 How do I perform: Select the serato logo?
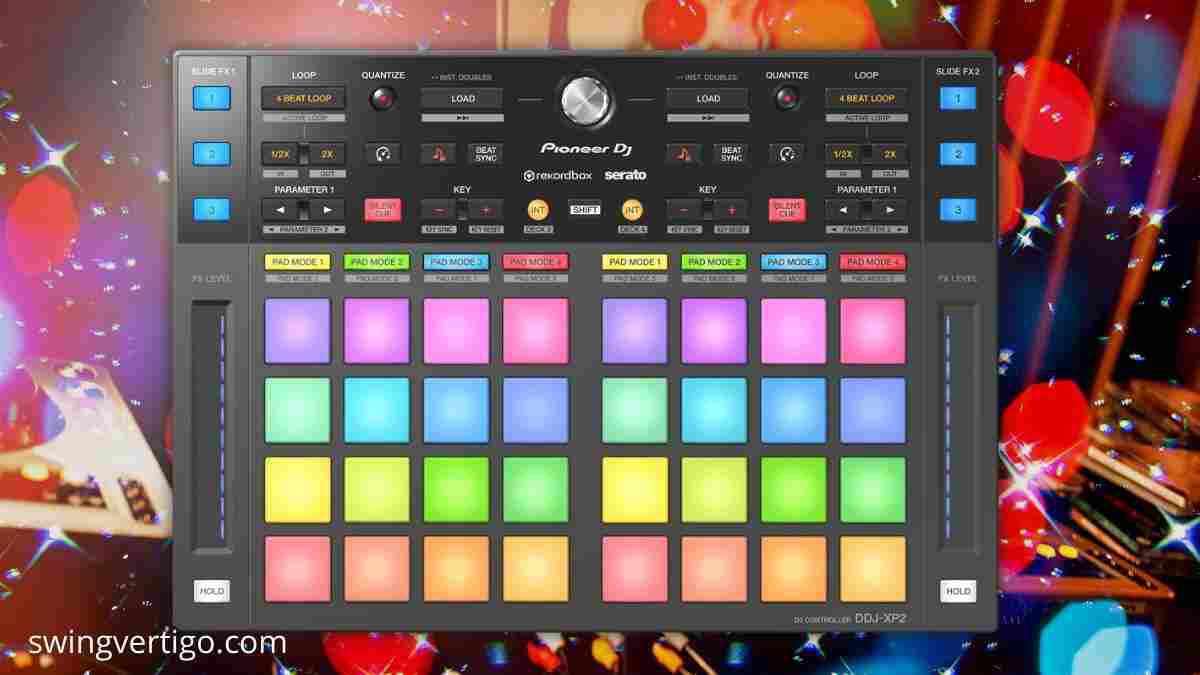pyautogui.click(x=626, y=175)
